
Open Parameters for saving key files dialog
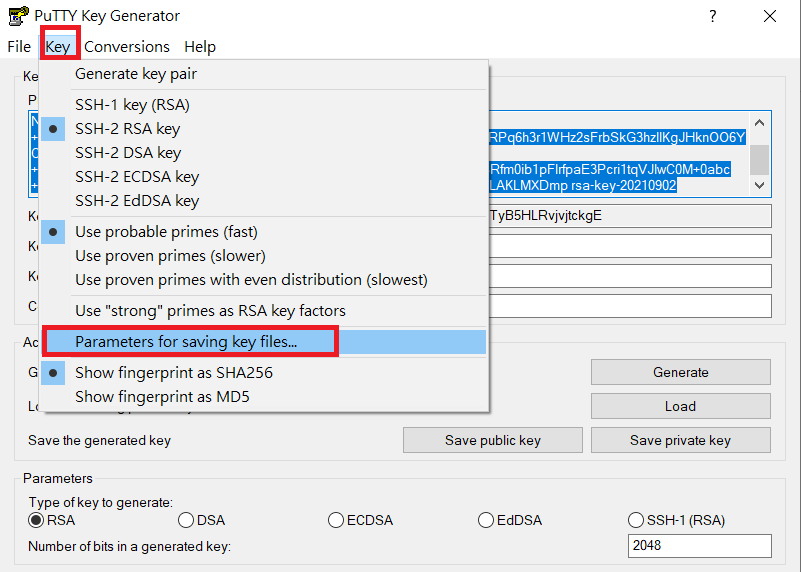click(264, 342)
